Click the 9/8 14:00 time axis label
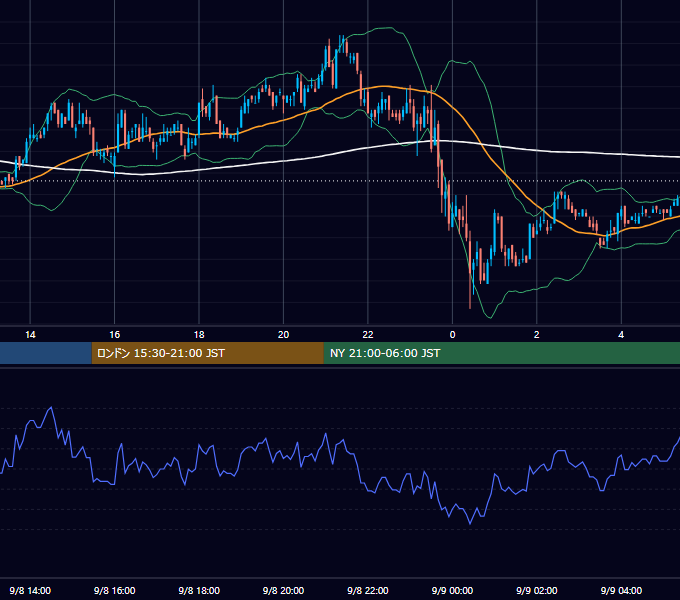This screenshot has height=600, width=680. (x=30, y=590)
